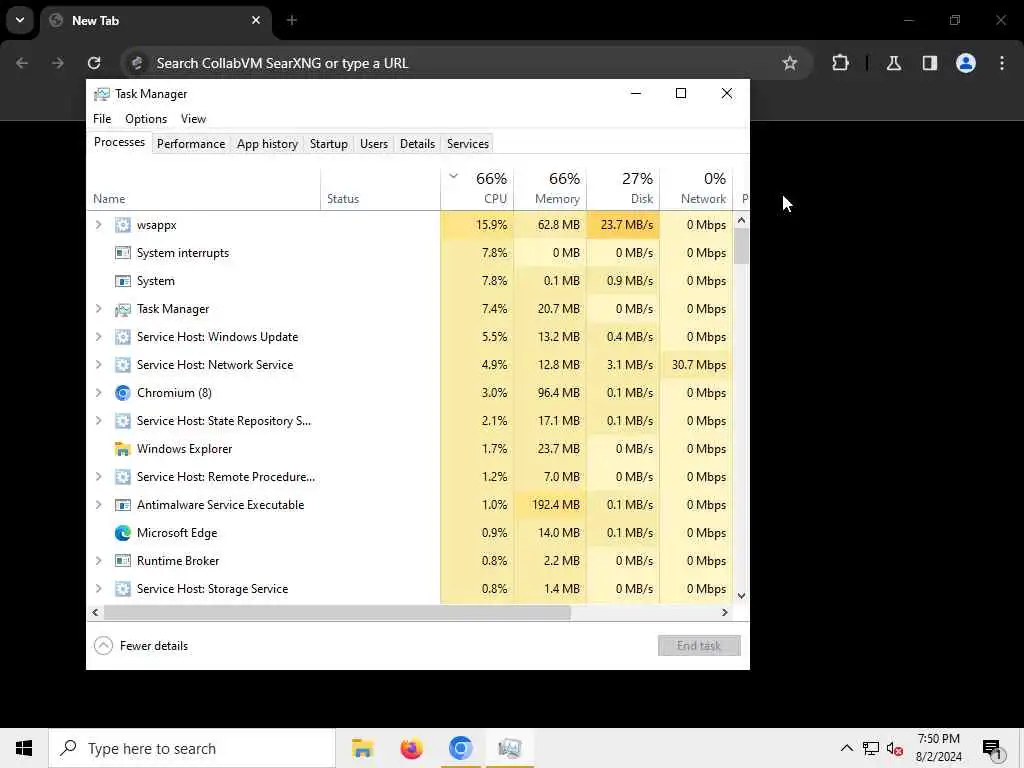Open Firefox from the taskbar
The width and height of the screenshot is (1024, 768).
point(411,748)
